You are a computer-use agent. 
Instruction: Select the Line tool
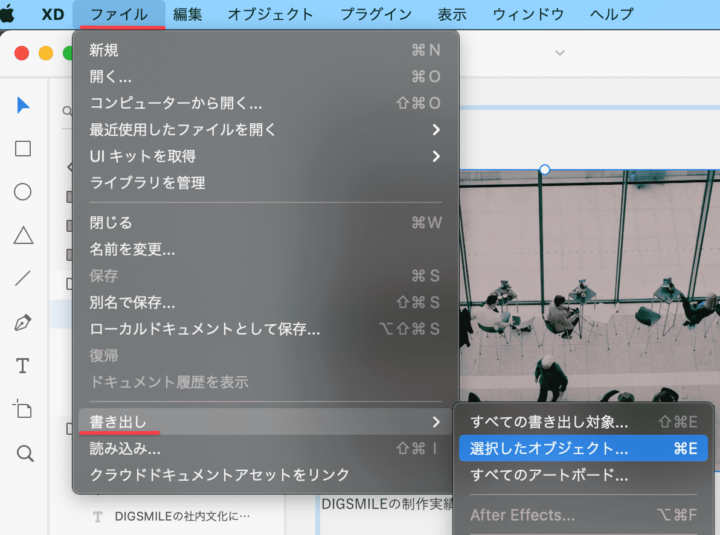click(22, 278)
